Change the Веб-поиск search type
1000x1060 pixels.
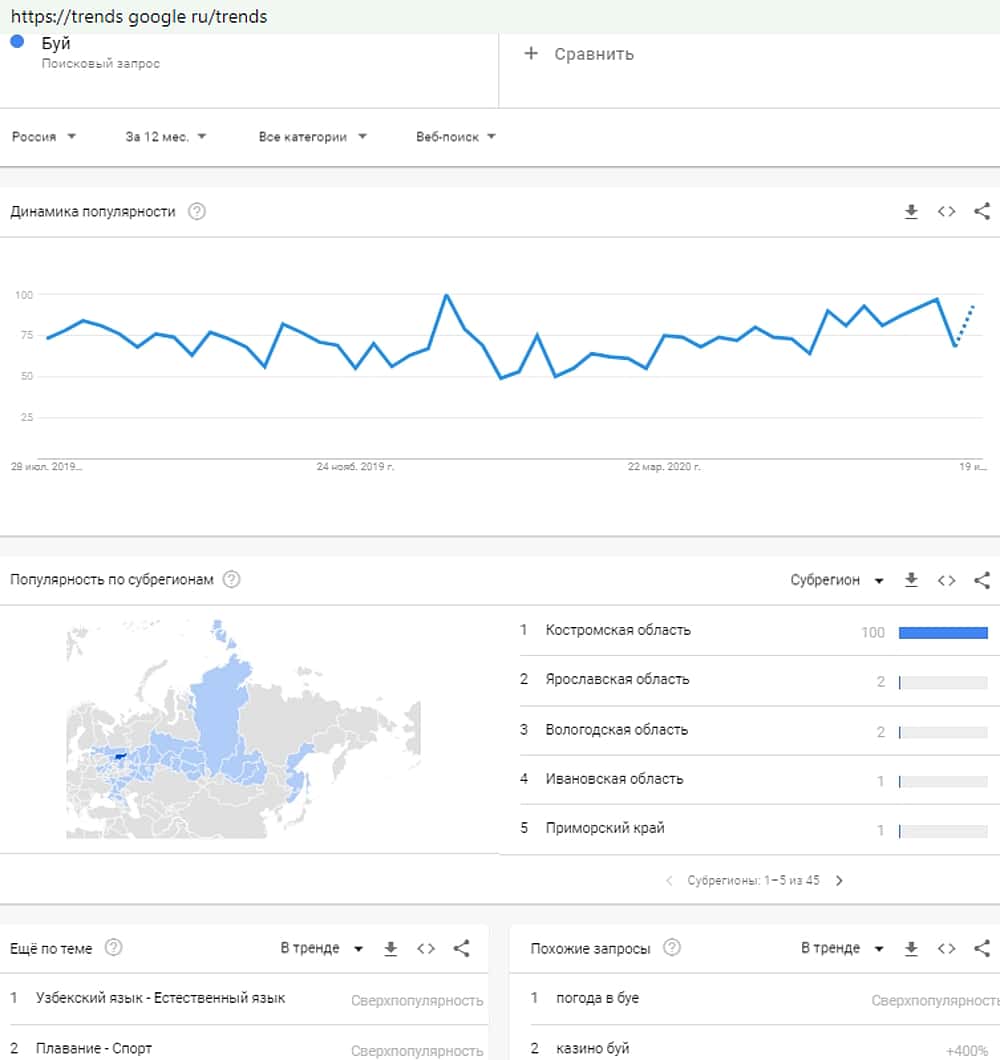[456, 137]
